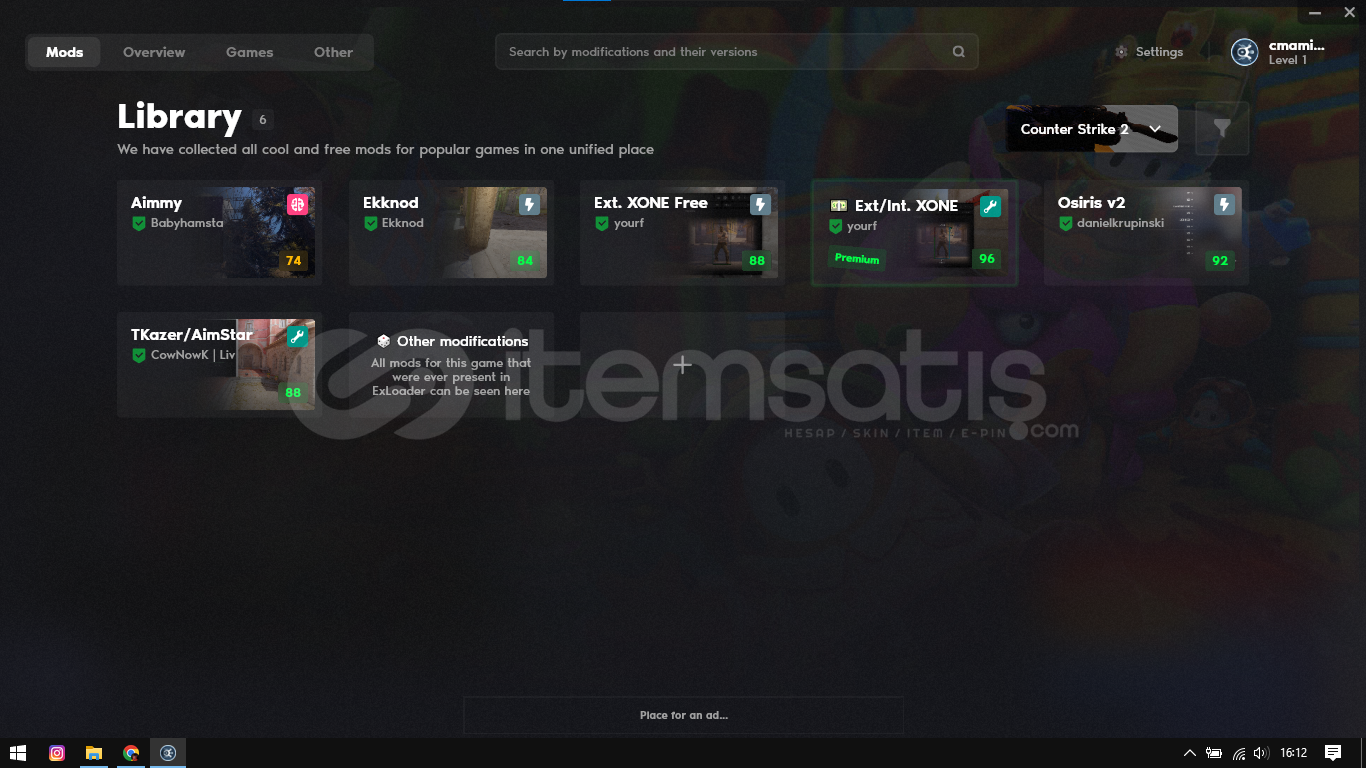The image size is (1366, 768).
Task: Open the Osiris v2 mod card
Action: 1146,233
